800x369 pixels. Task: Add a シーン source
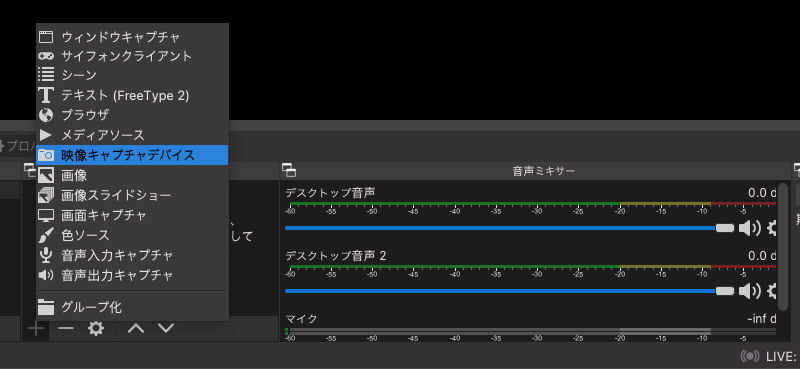[x=132, y=76]
